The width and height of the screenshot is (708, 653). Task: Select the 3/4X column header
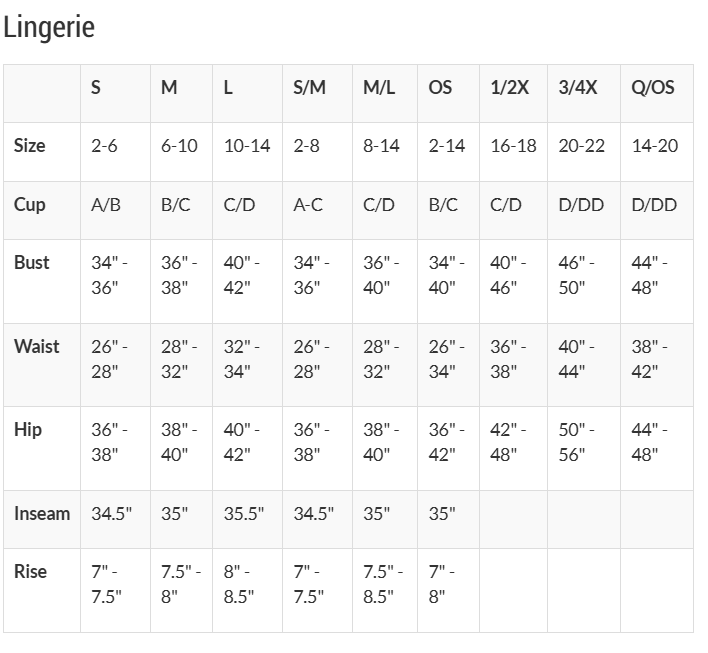pyautogui.click(x=578, y=87)
